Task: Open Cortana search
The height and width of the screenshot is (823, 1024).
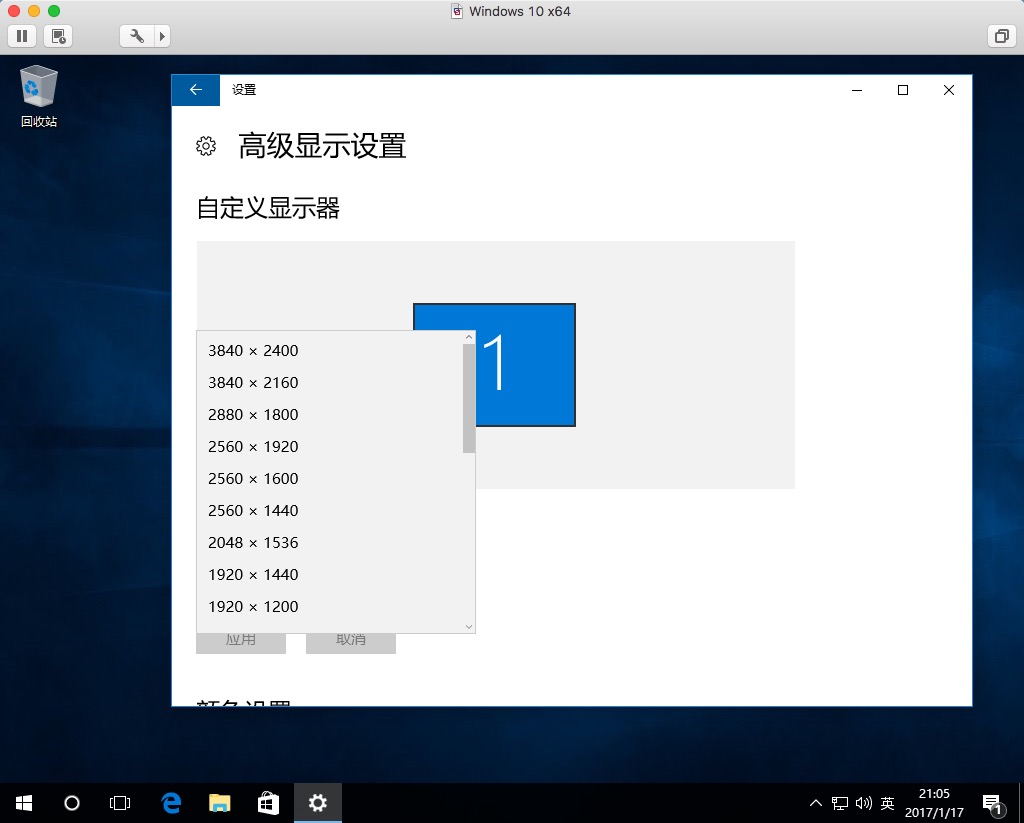Action: [x=71, y=802]
